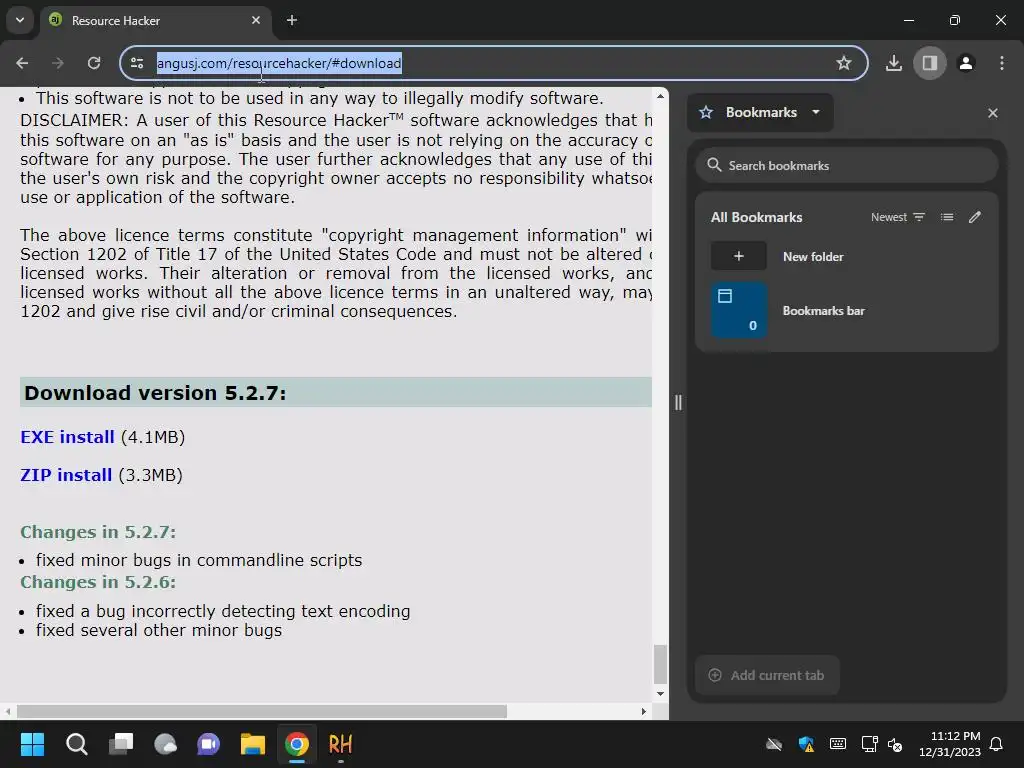Click the touch keyboard tray icon
The image size is (1024, 768).
coord(838,744)
